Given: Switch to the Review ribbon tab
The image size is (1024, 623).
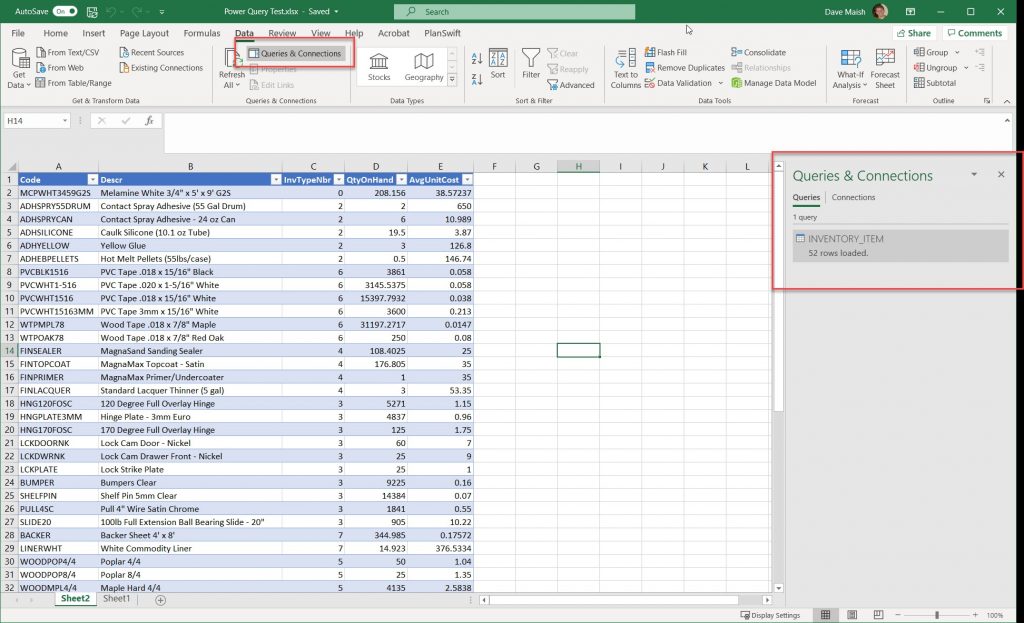Looking at the screenshot, I should pos(283,33).
